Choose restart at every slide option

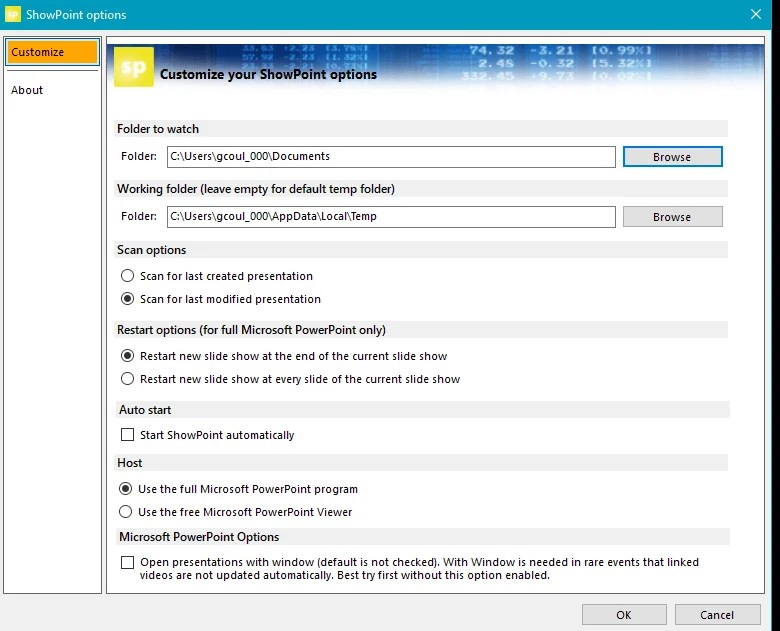(291, 379)
